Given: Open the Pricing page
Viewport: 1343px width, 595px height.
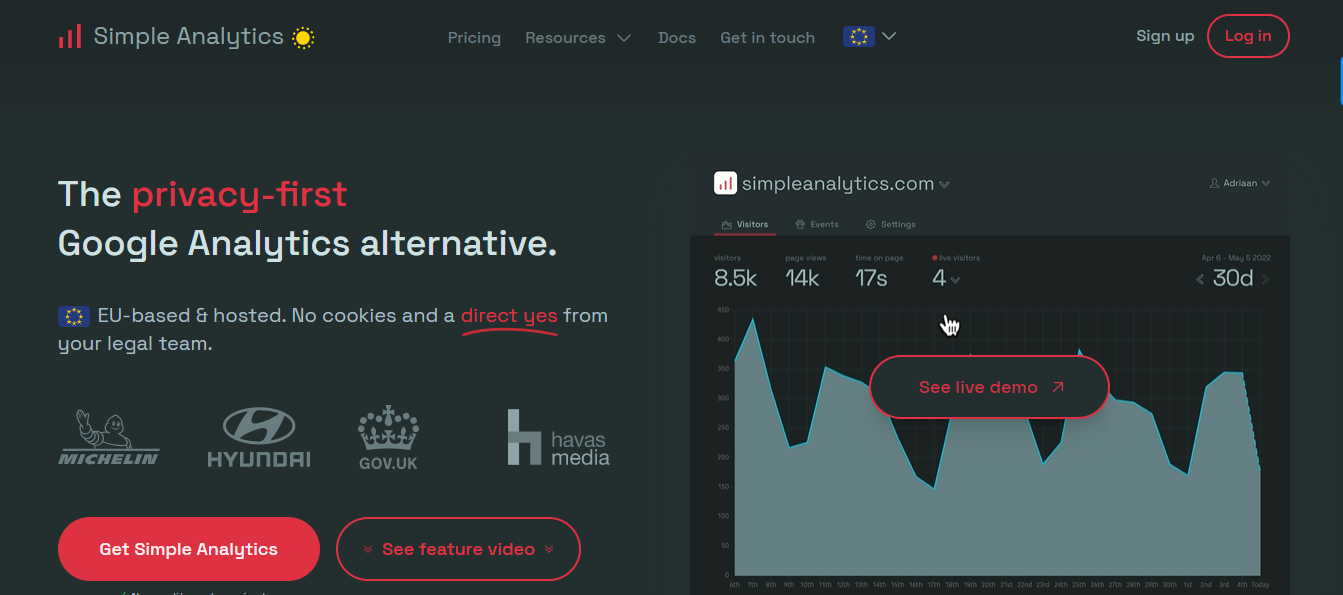Looking at the screenshot, I should pyautogui.click(x=474, y=38).
